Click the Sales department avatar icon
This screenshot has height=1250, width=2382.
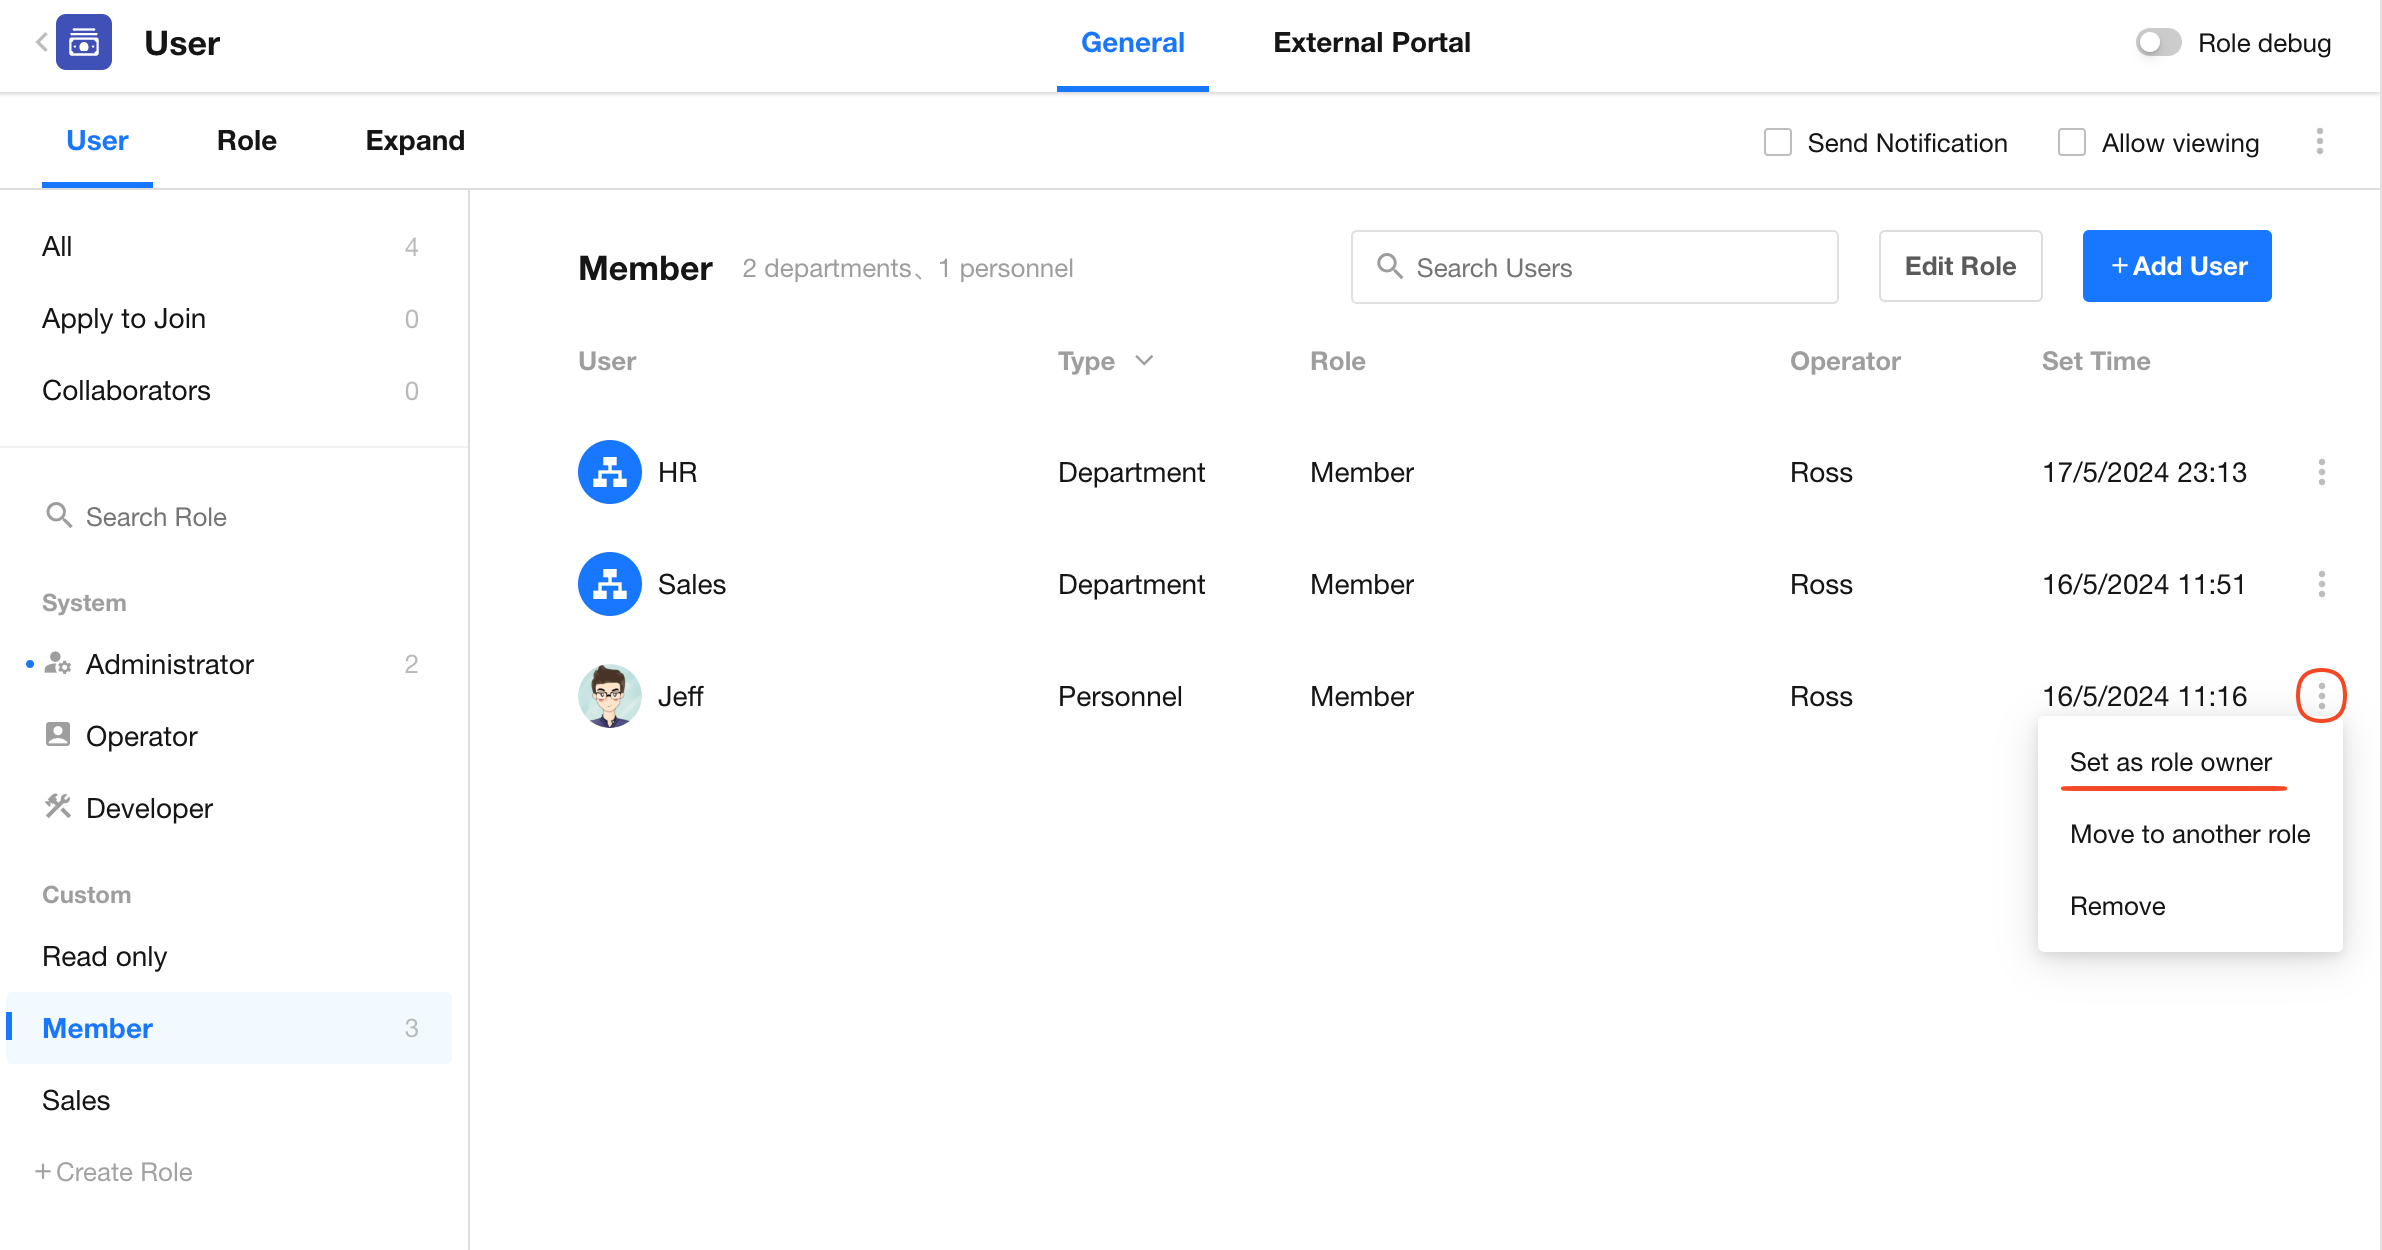(x=609, y=584)
